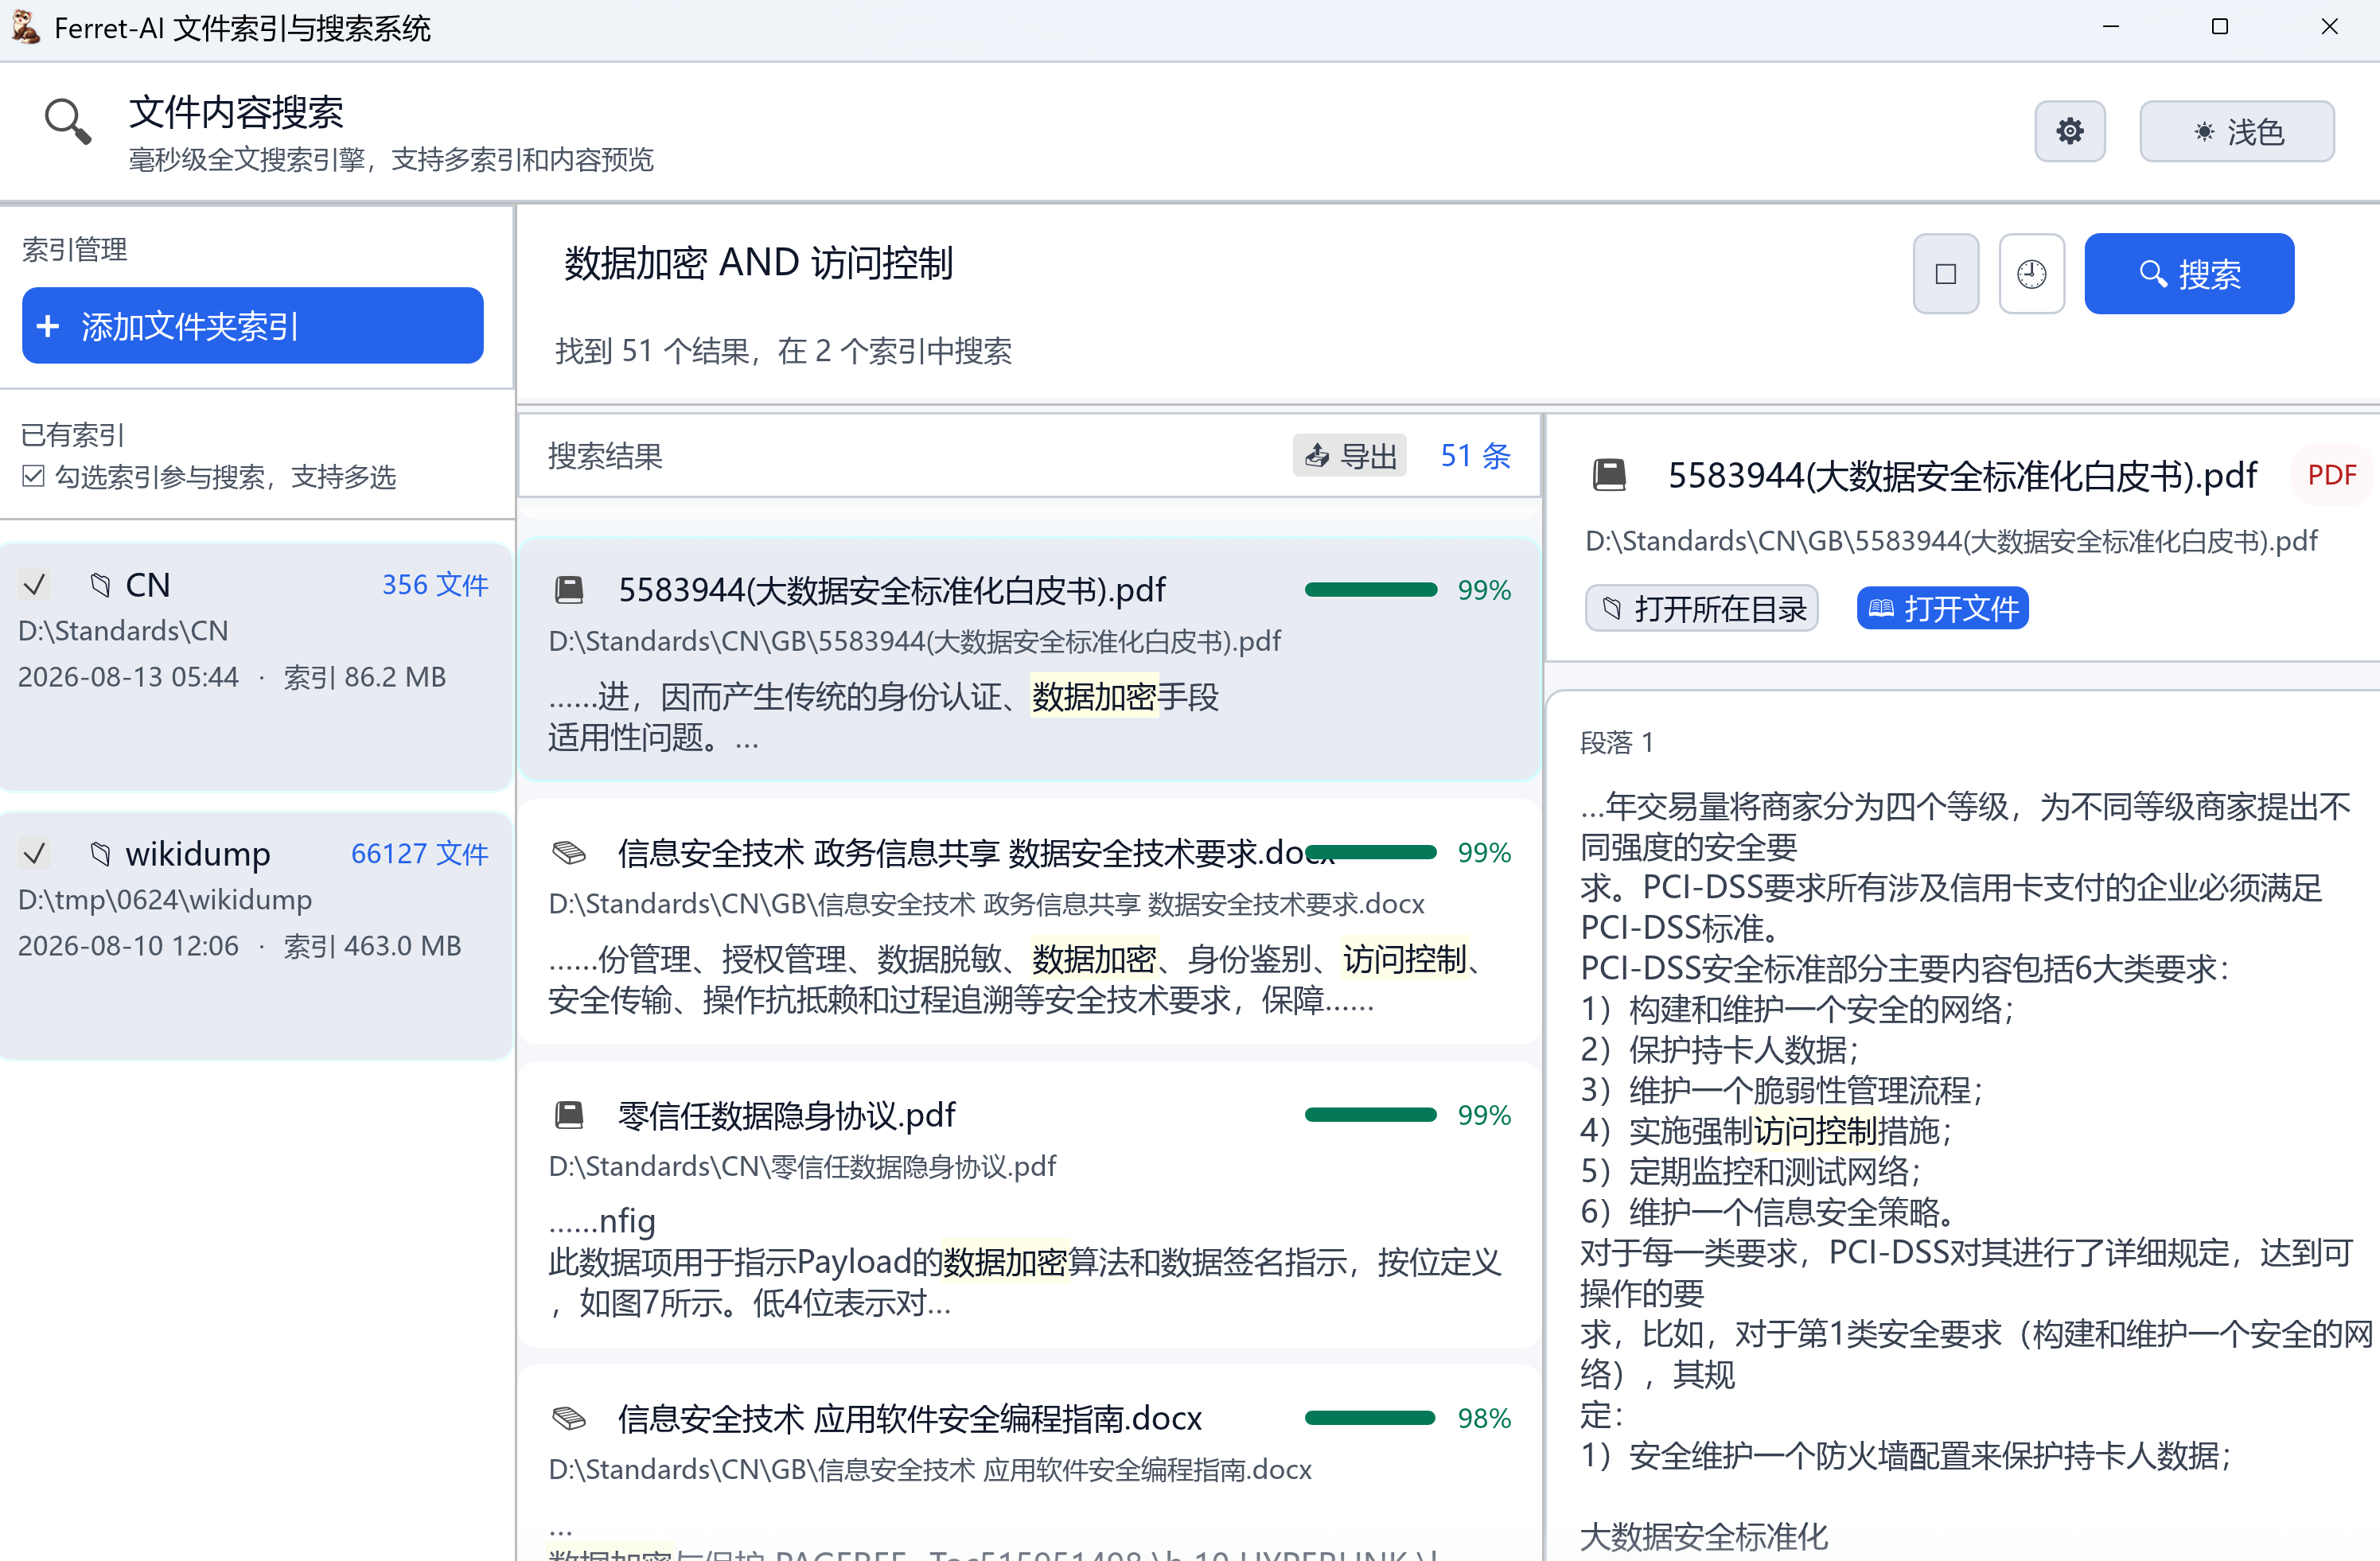Click the checkbox icon beside 勾选索引参与搜索
Image resolution: width=2380 pixels, height=1561 pixels.
[x=33, y=477]
